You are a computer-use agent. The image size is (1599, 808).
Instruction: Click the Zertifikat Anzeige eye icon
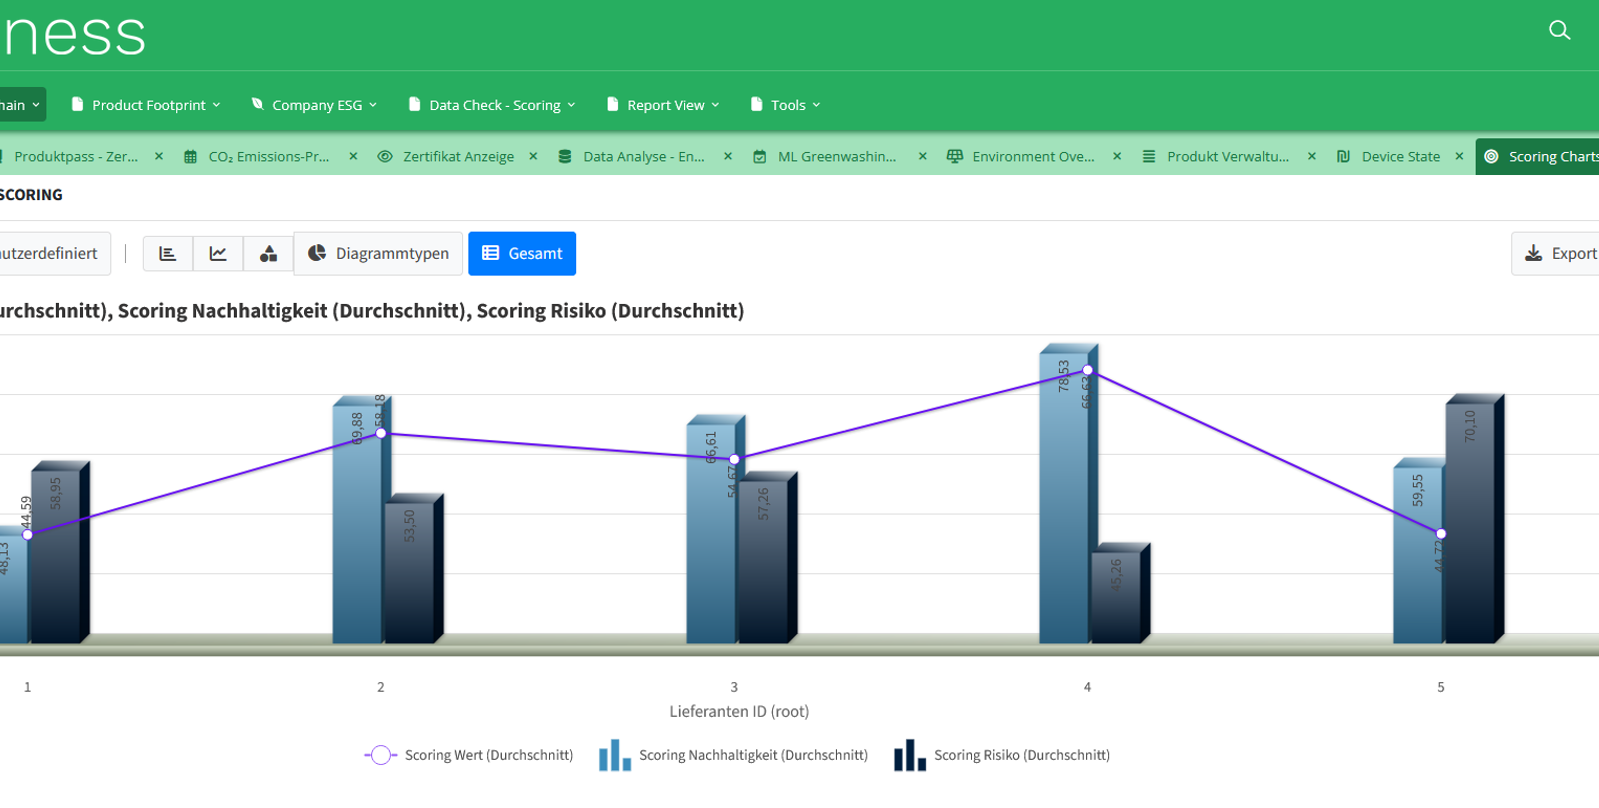[x=385, y=157]
